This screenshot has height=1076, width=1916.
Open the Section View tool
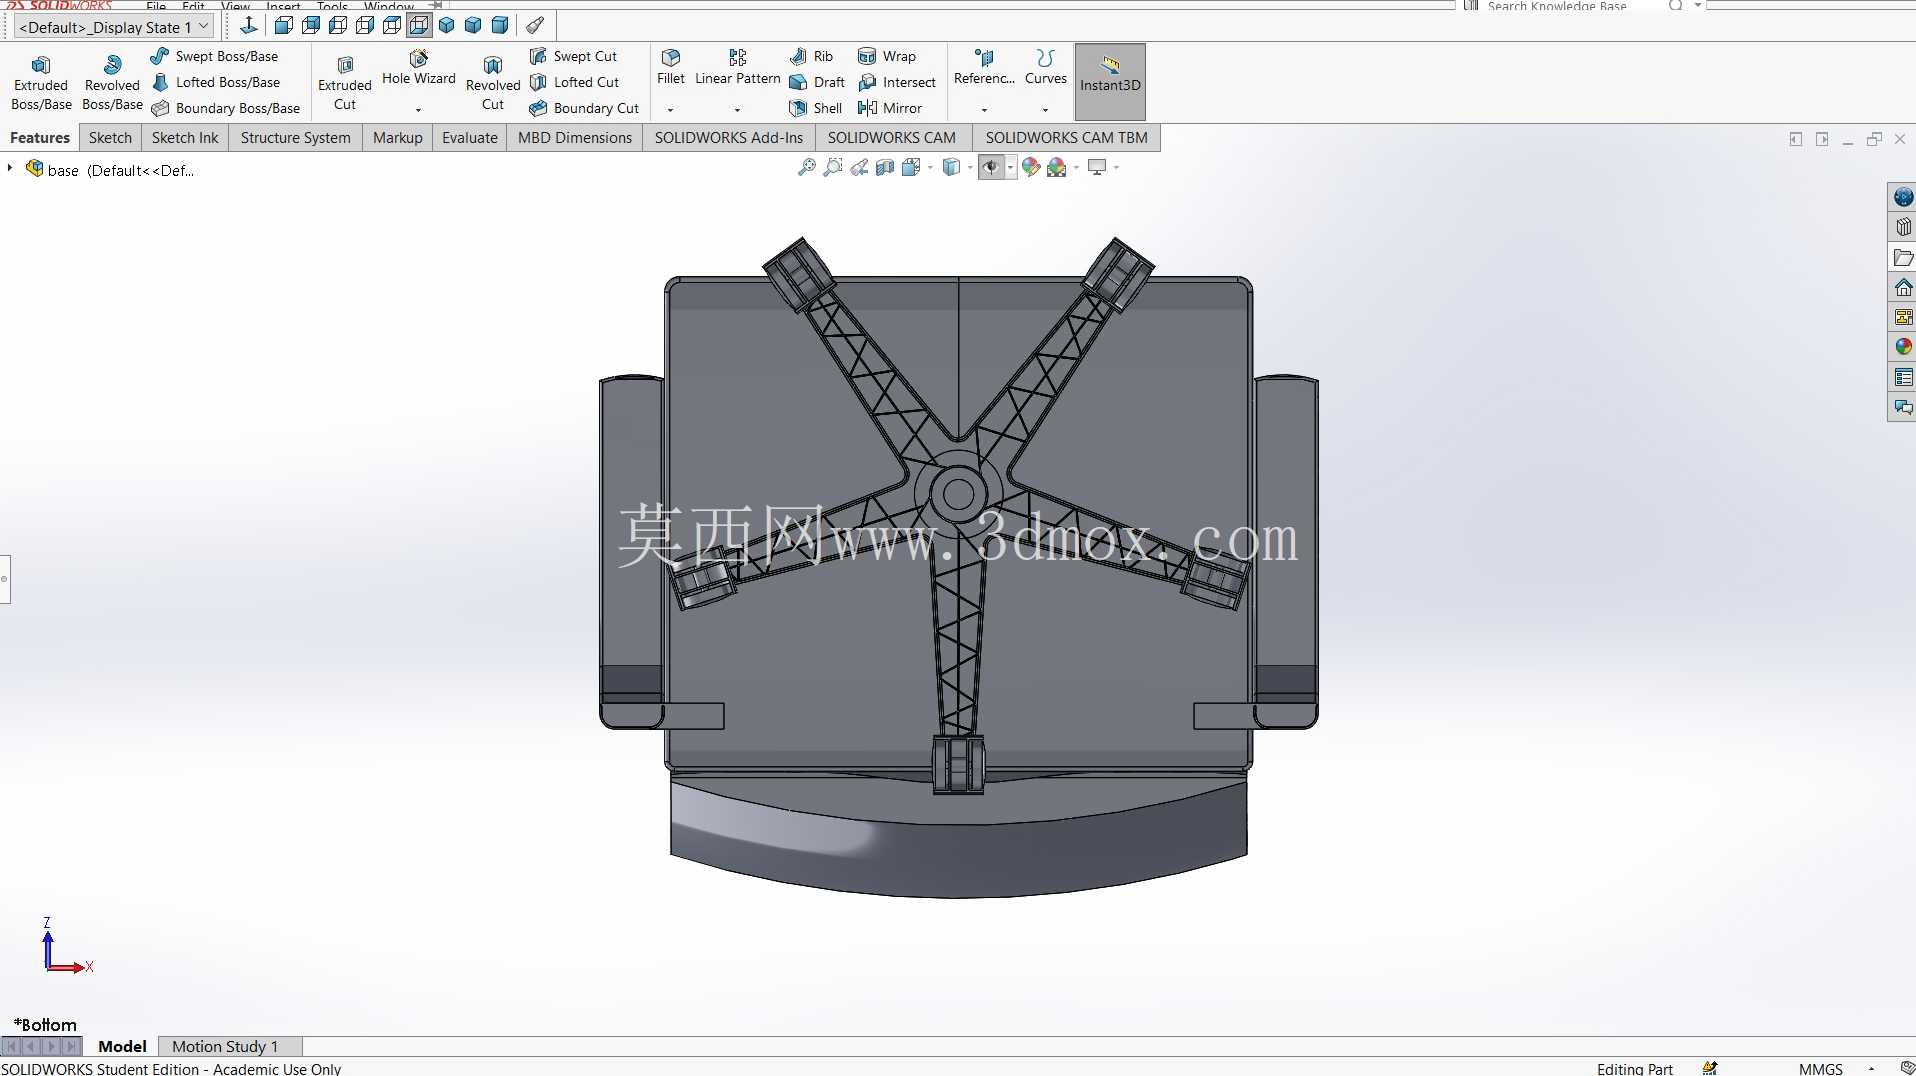885,168
